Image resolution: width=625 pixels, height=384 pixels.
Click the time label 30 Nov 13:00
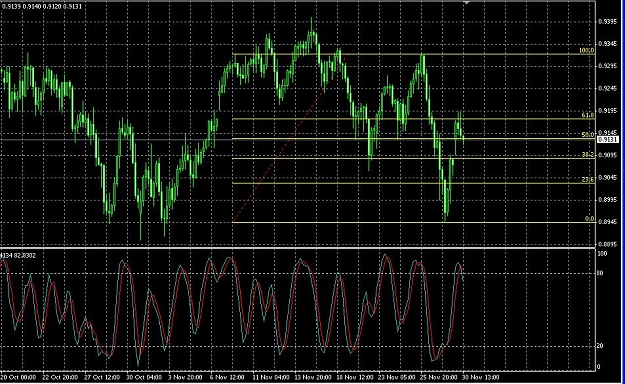[481, 377]
